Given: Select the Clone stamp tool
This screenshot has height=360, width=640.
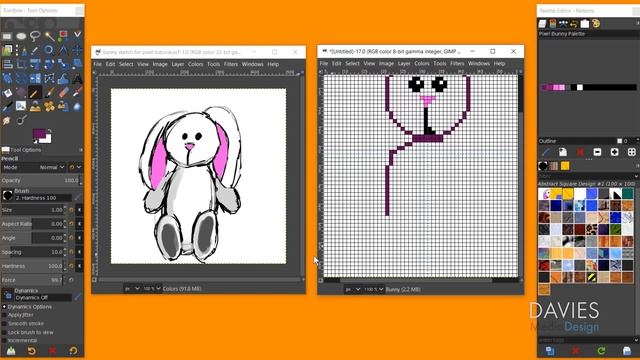Looking at the screenshot, I should click(x=35, y=107).
